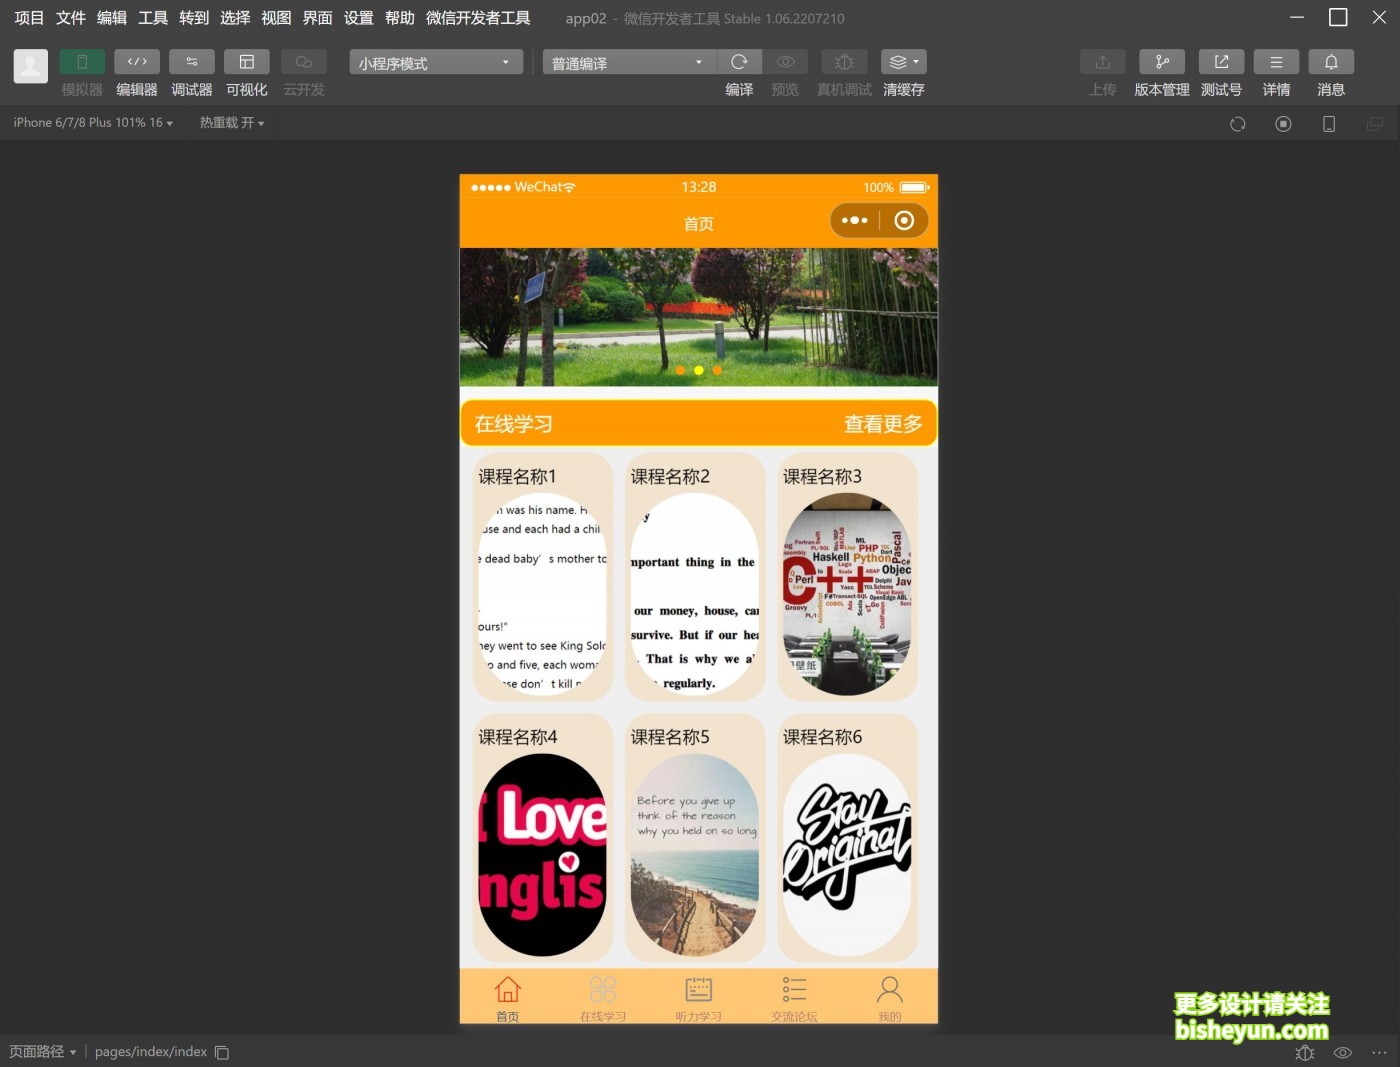Open the Messages (消息) bell icon
1400x1067 pixels.
tap(1331, 62)
